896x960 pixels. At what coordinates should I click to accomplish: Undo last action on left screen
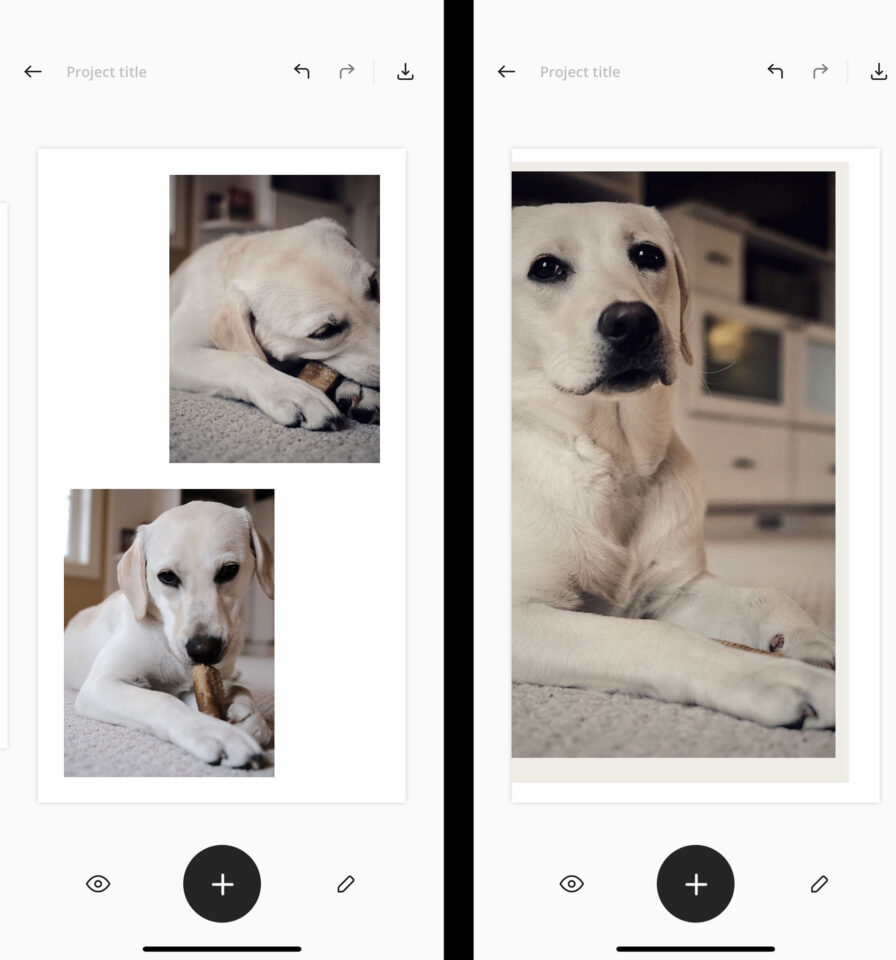pyautogui.click(x=302, y=72)
